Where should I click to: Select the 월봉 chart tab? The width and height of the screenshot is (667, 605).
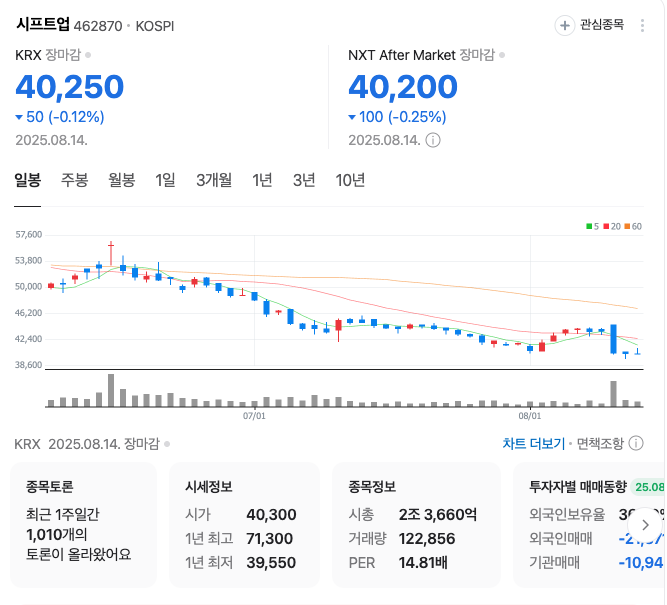tap(122, 180)
